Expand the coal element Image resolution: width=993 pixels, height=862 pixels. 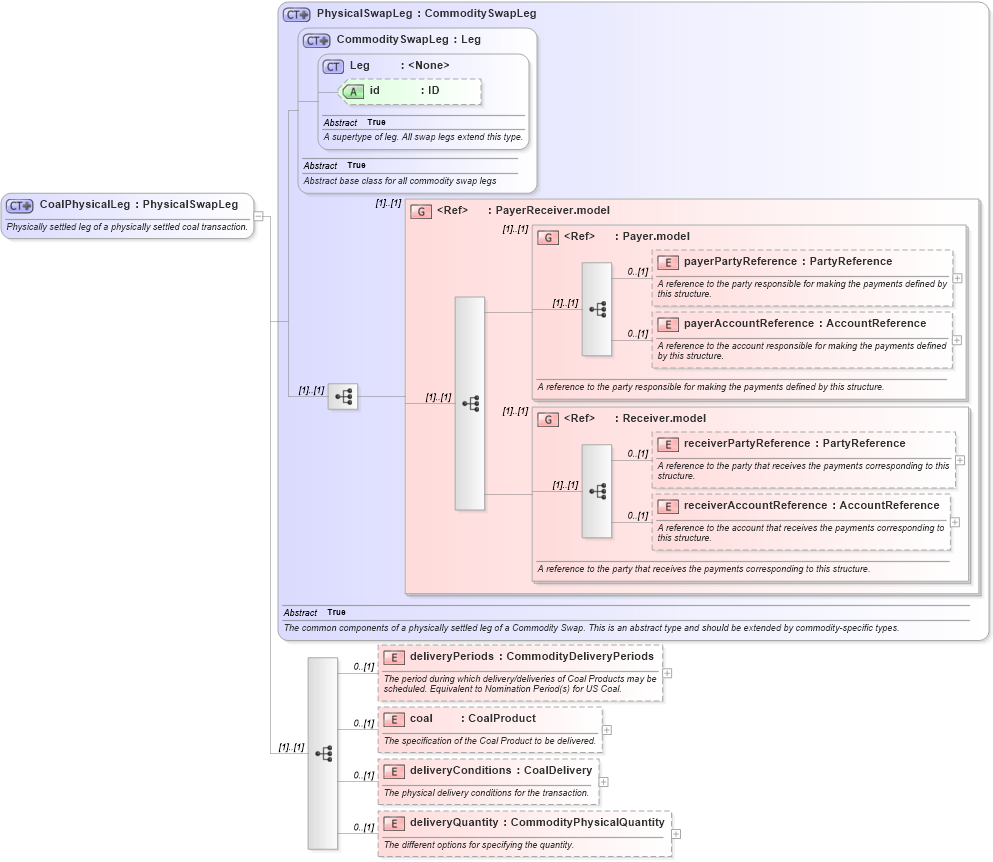[607, 730]
